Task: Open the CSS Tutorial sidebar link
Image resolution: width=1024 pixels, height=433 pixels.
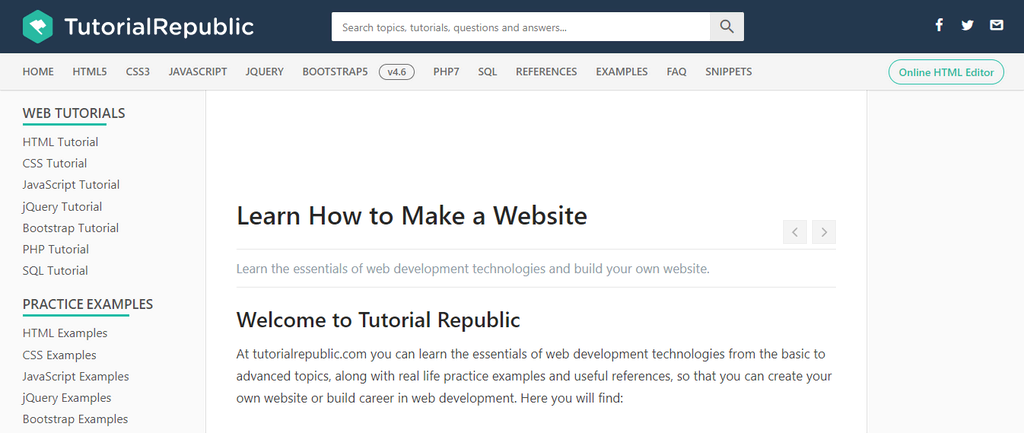Action: 55,163
